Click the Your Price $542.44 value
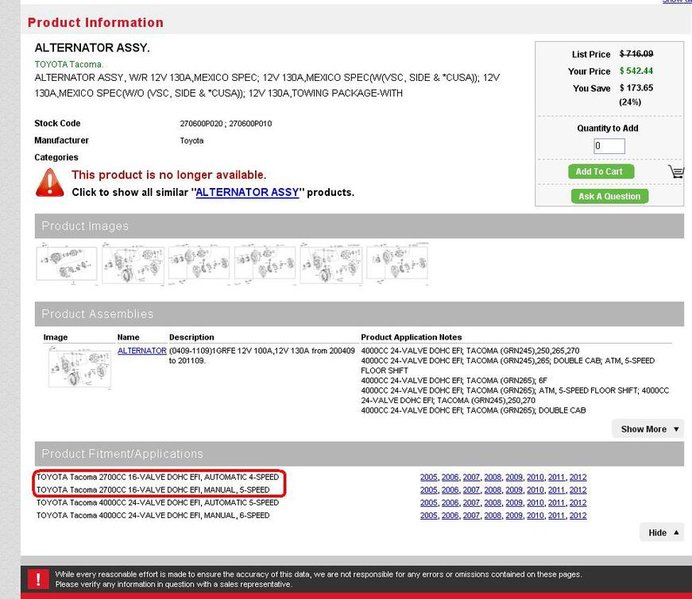The height and width of the screenshot is (599, 692). point(636,71)
